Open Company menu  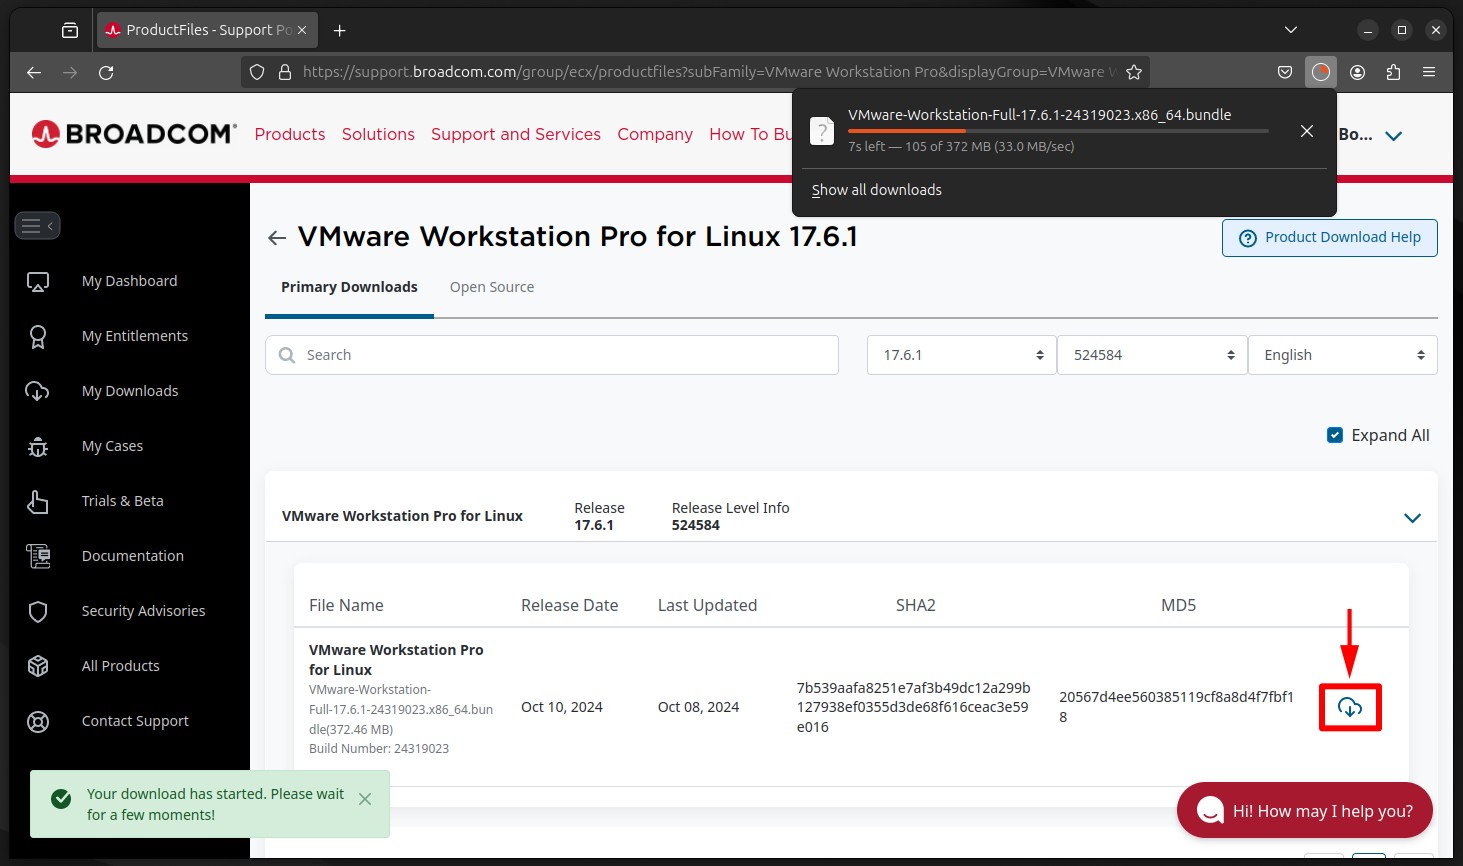(655, 134)
